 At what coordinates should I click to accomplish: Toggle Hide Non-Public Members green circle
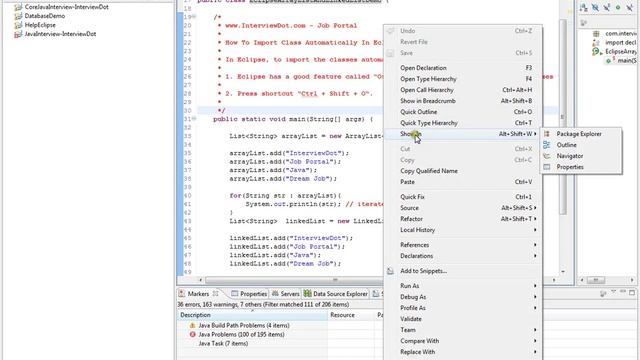pyautogui.click(x=618, y=8)
